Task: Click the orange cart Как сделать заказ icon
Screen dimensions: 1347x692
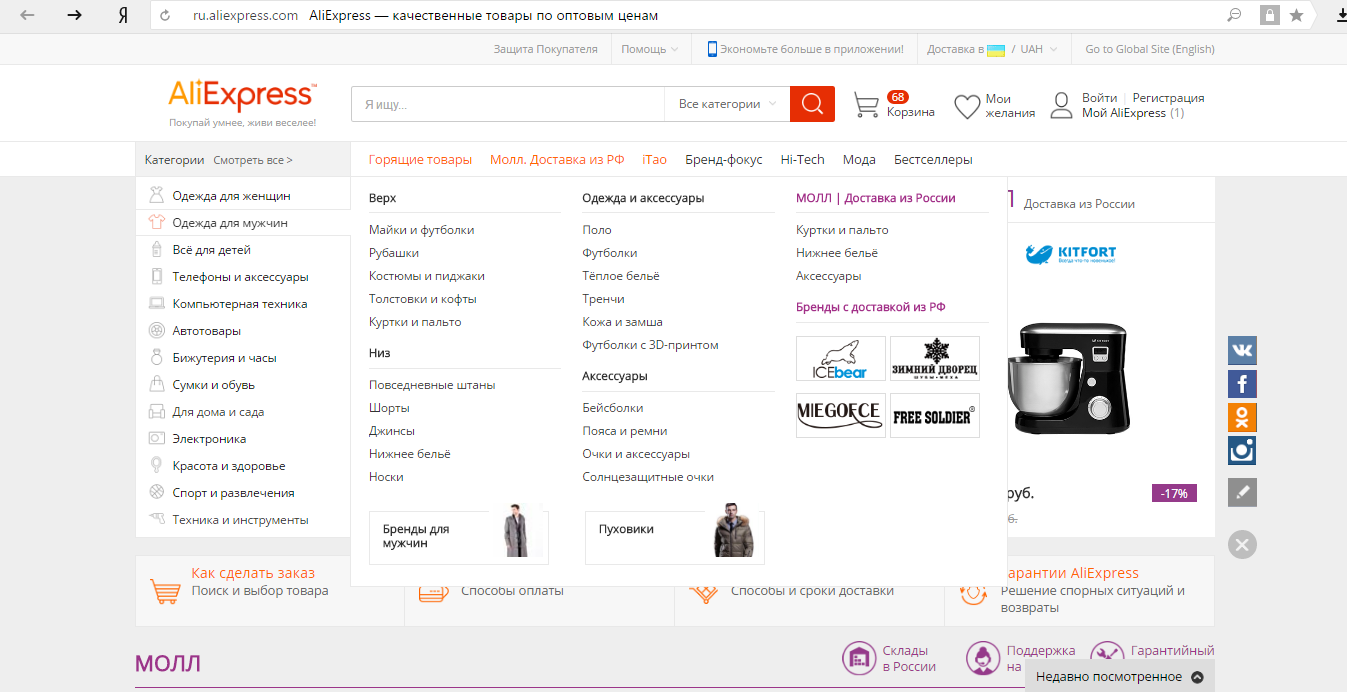Action: 164,590
